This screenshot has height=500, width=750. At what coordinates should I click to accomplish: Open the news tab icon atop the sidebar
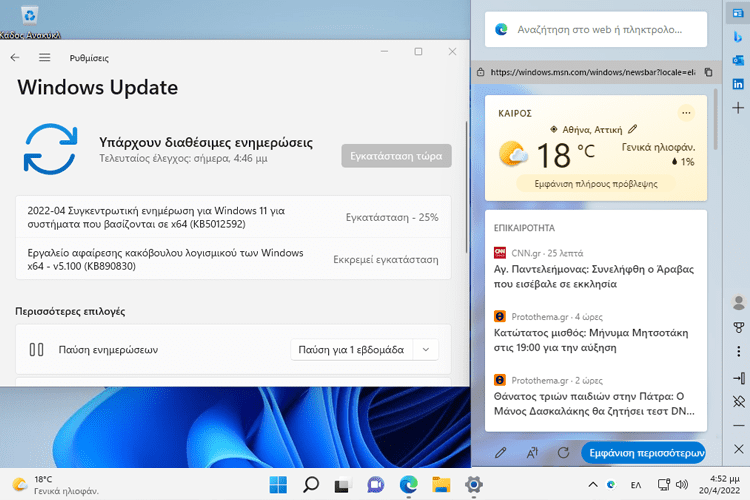(x=738, y=13)
